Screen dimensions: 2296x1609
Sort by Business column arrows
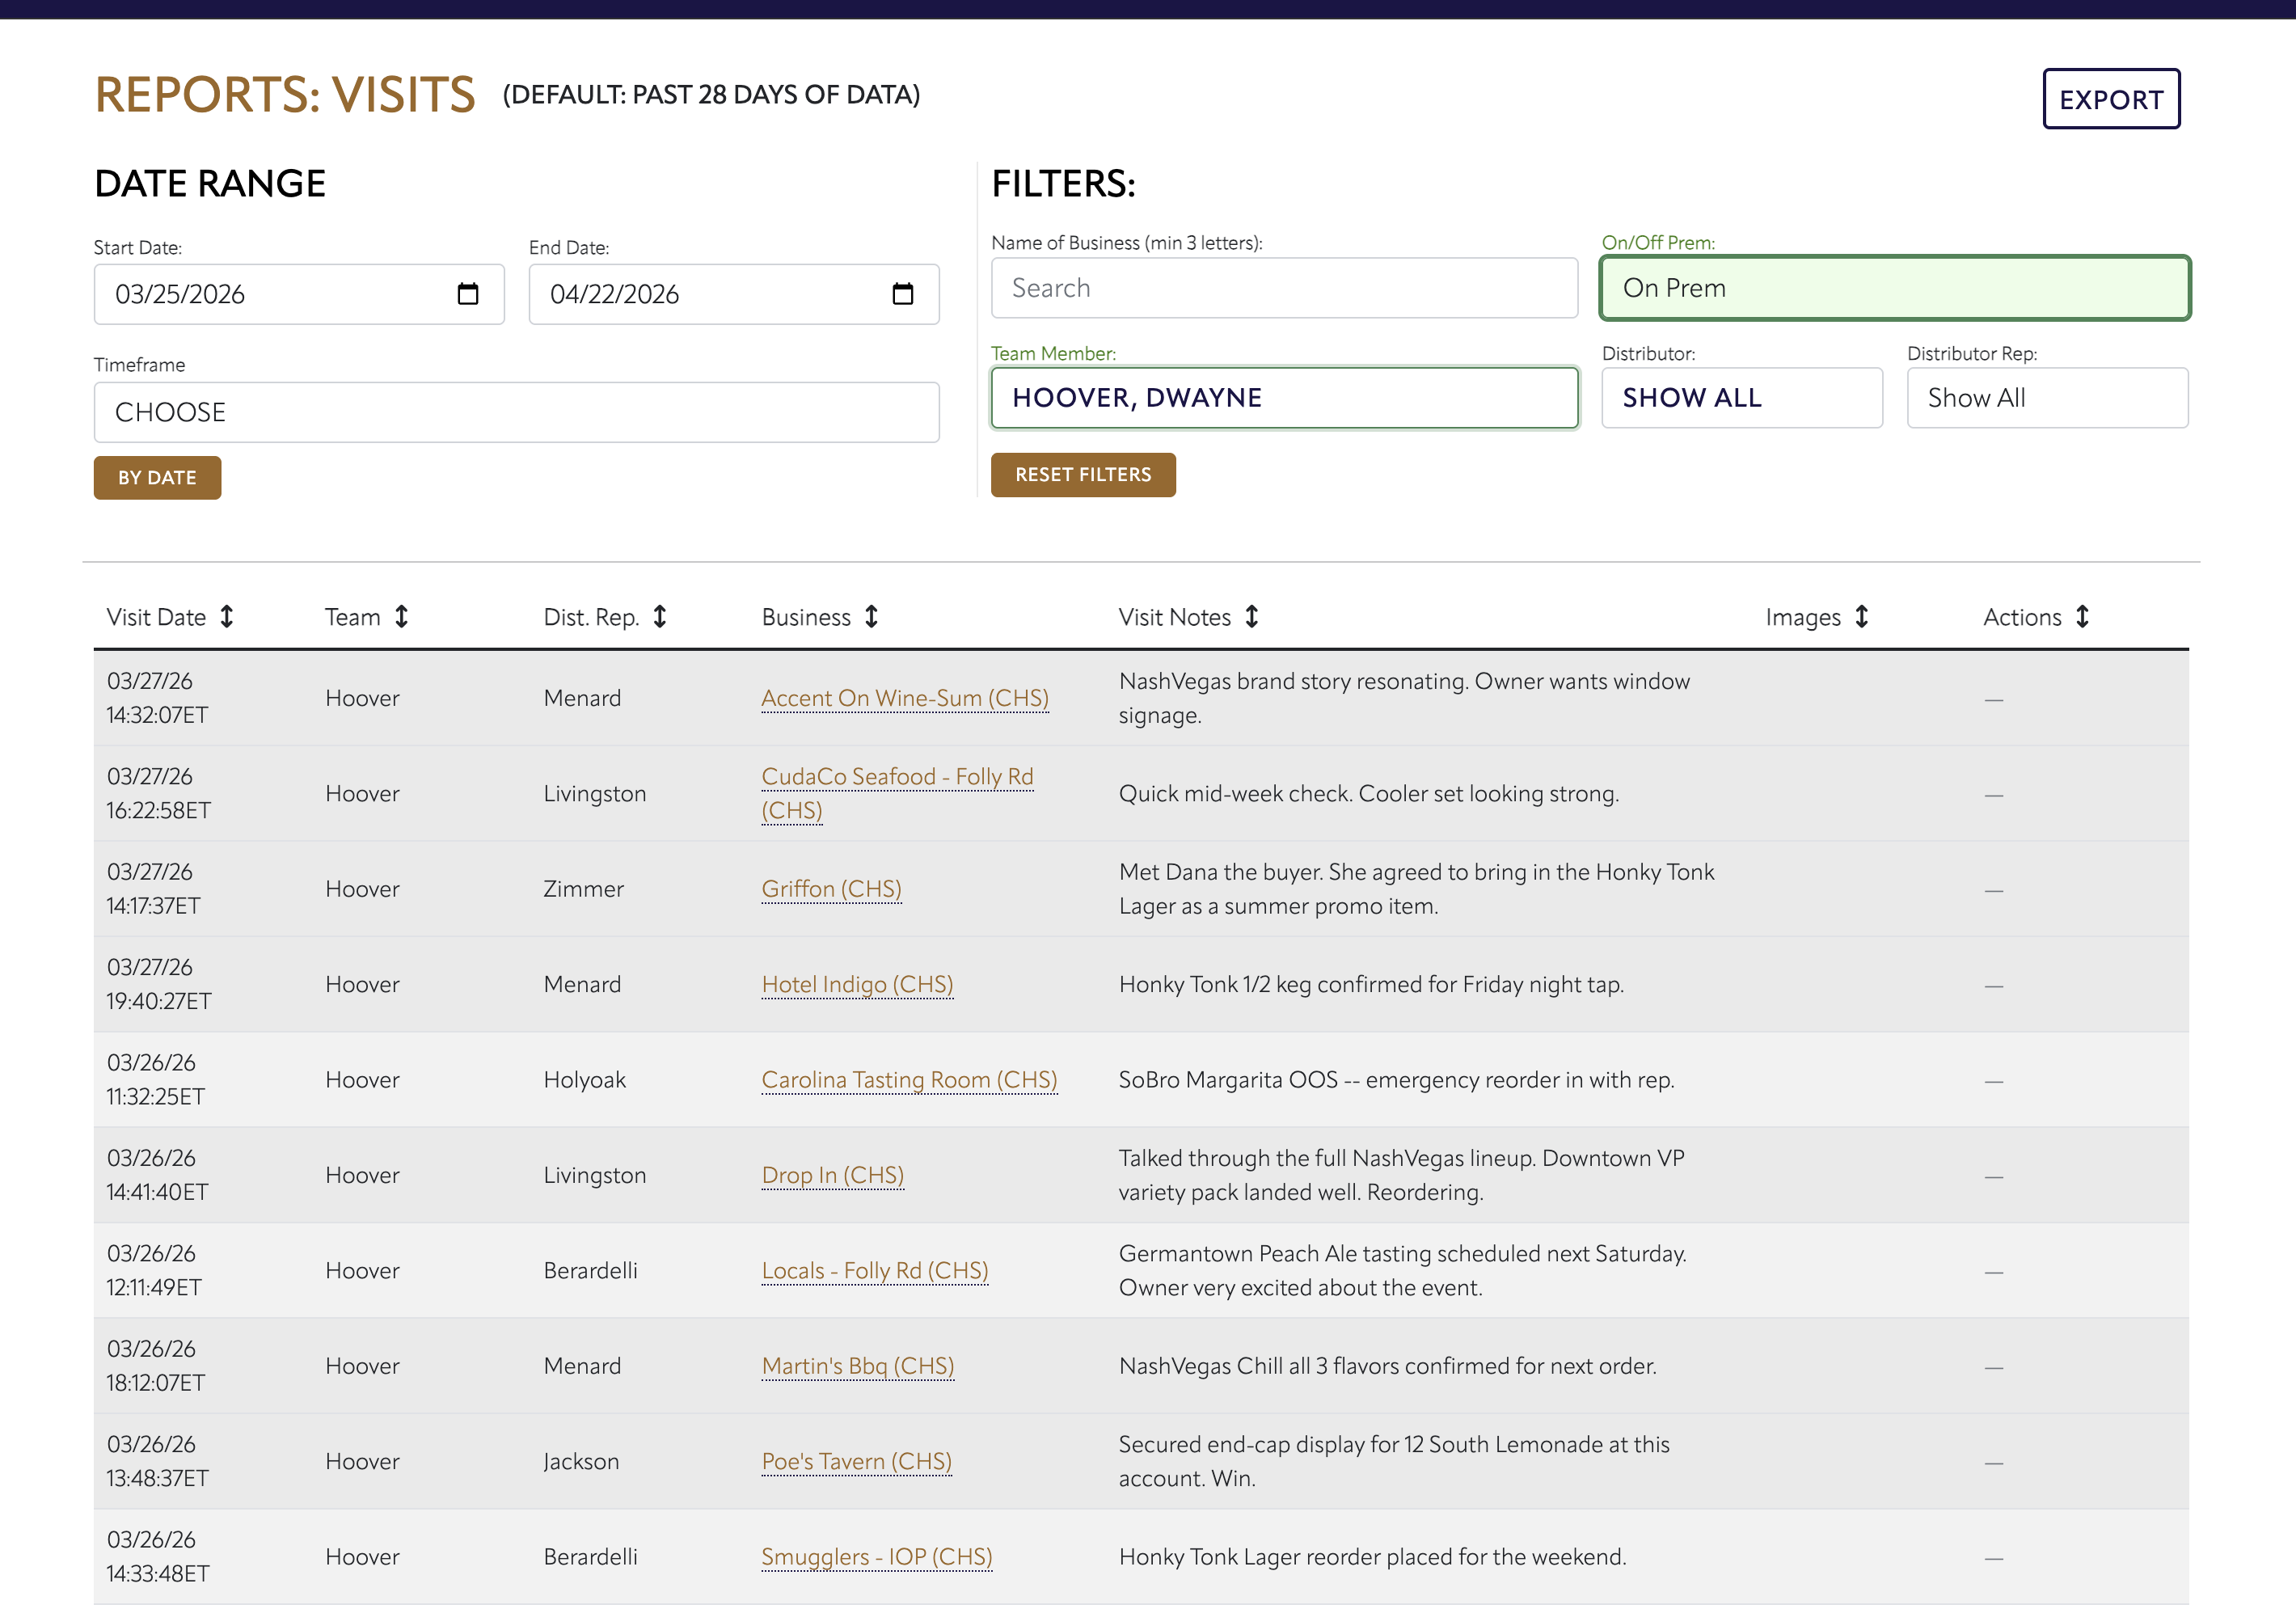pos(871,617)
